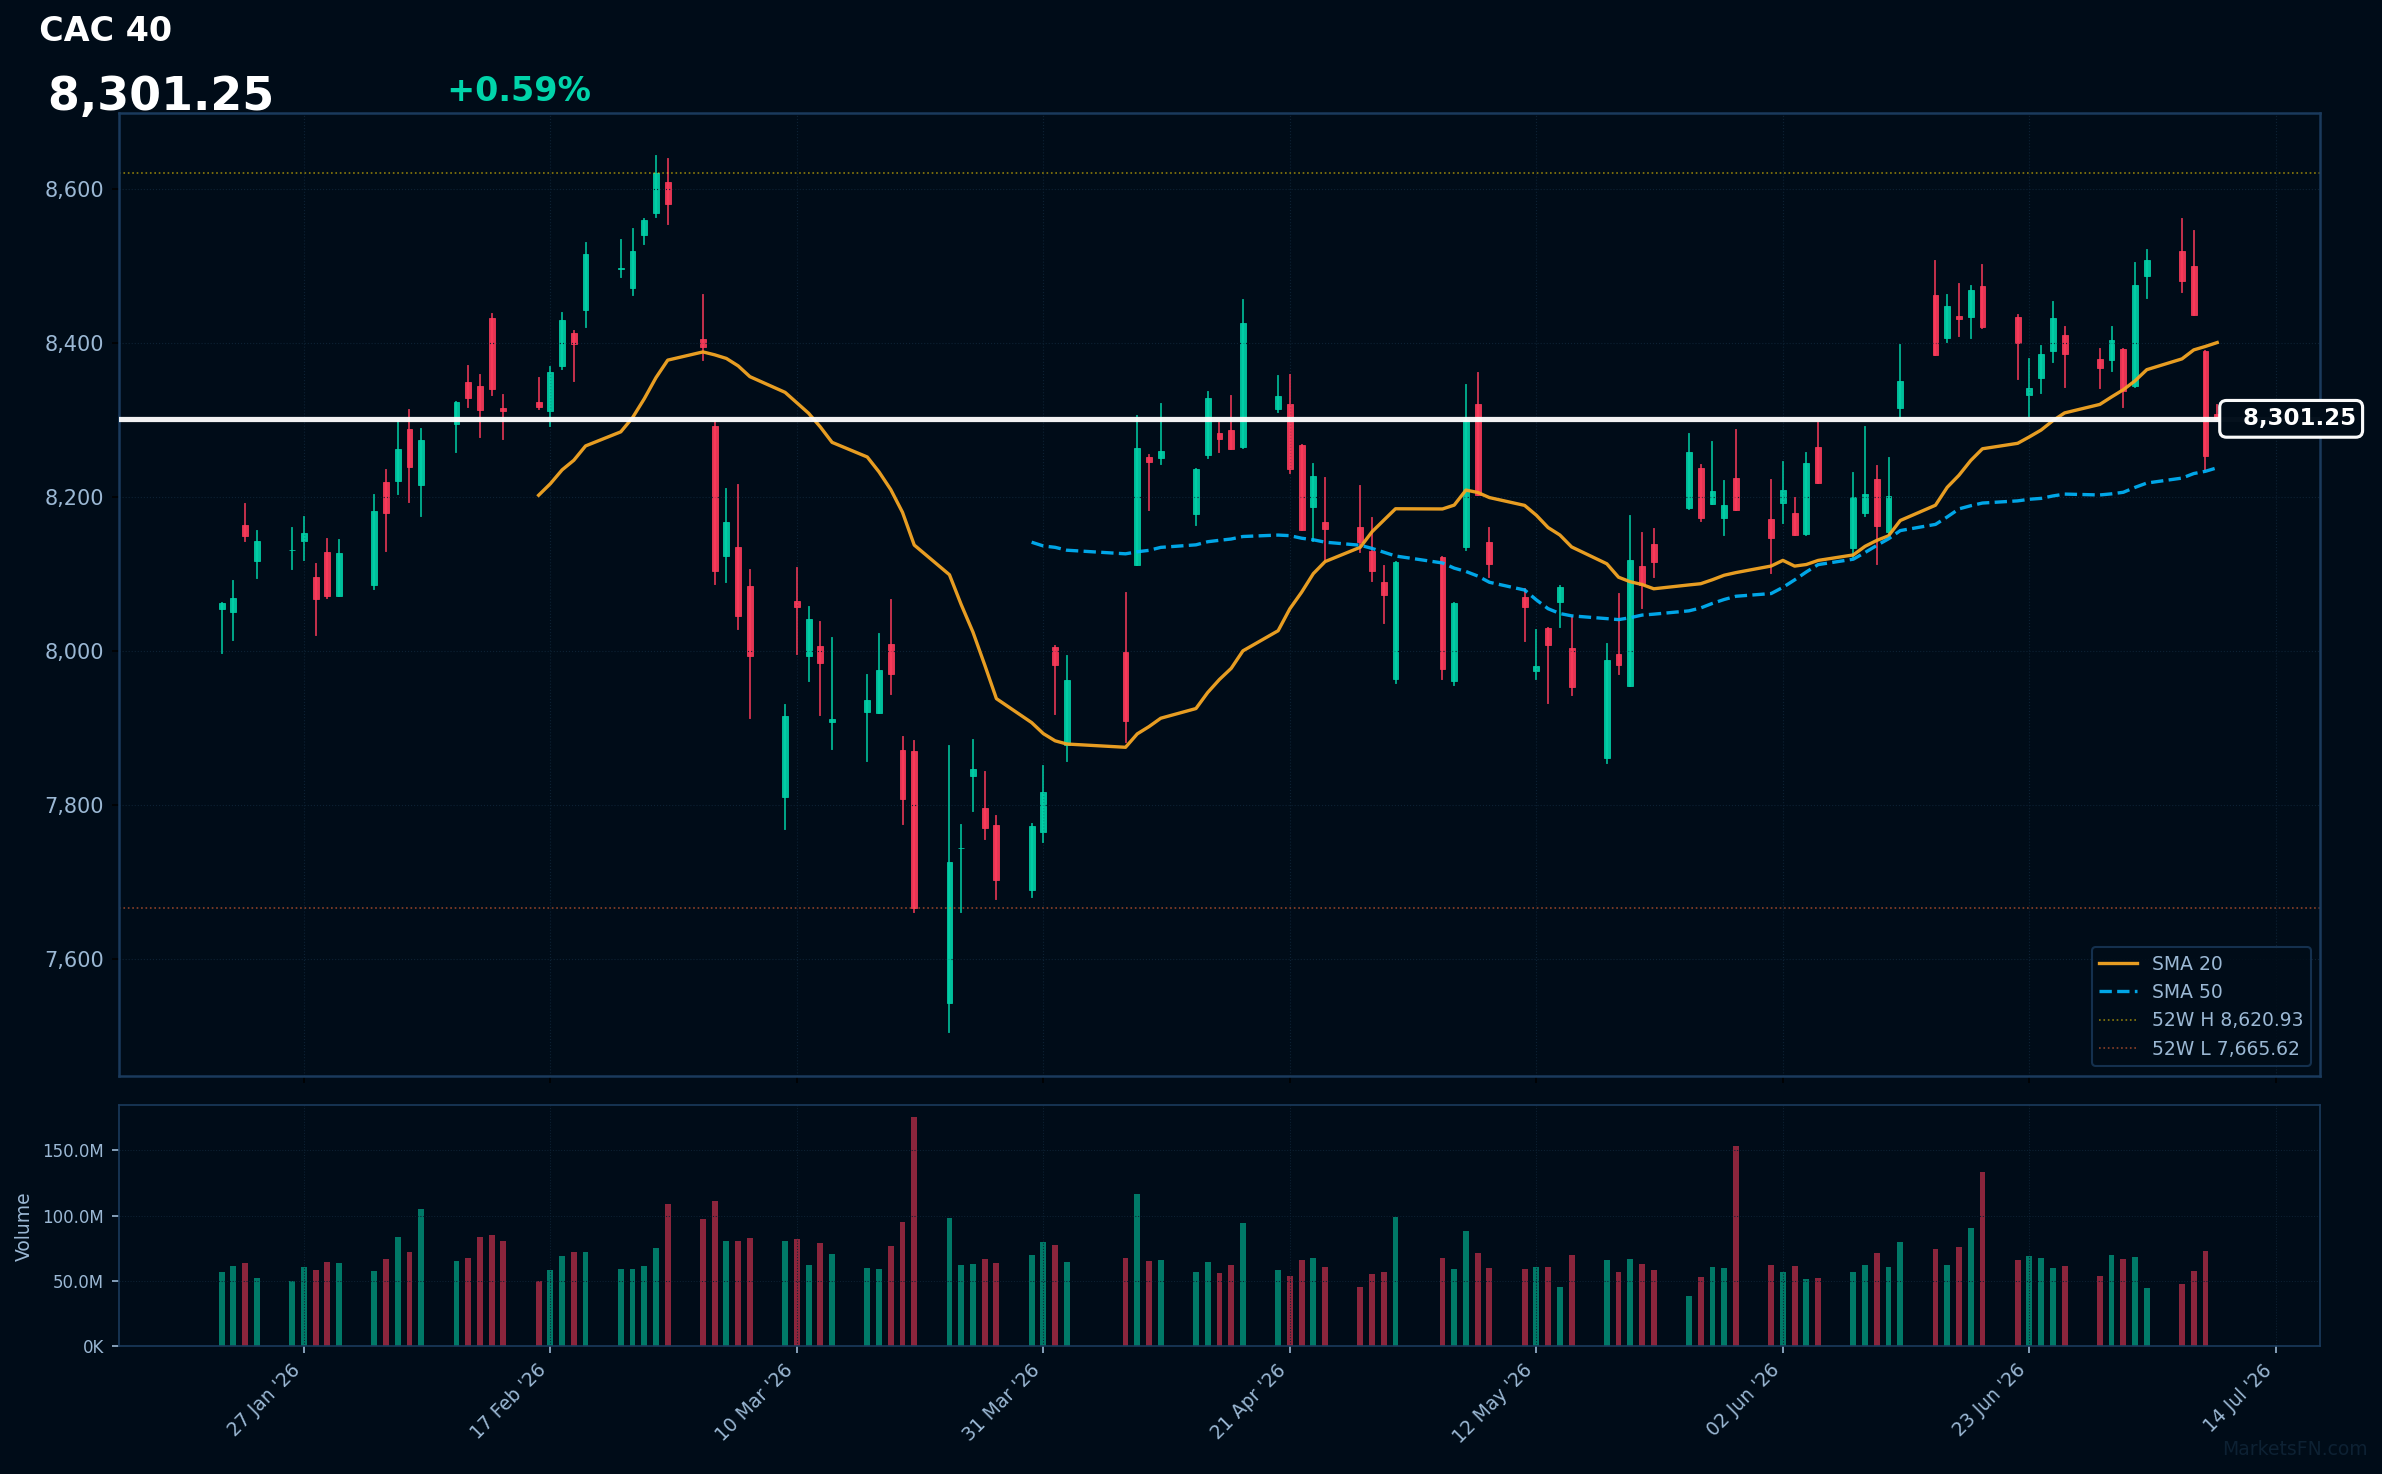Click the orange line sample beside SMA 20
This screenshot has width=2382, height=1474.
pos(2118,964)
